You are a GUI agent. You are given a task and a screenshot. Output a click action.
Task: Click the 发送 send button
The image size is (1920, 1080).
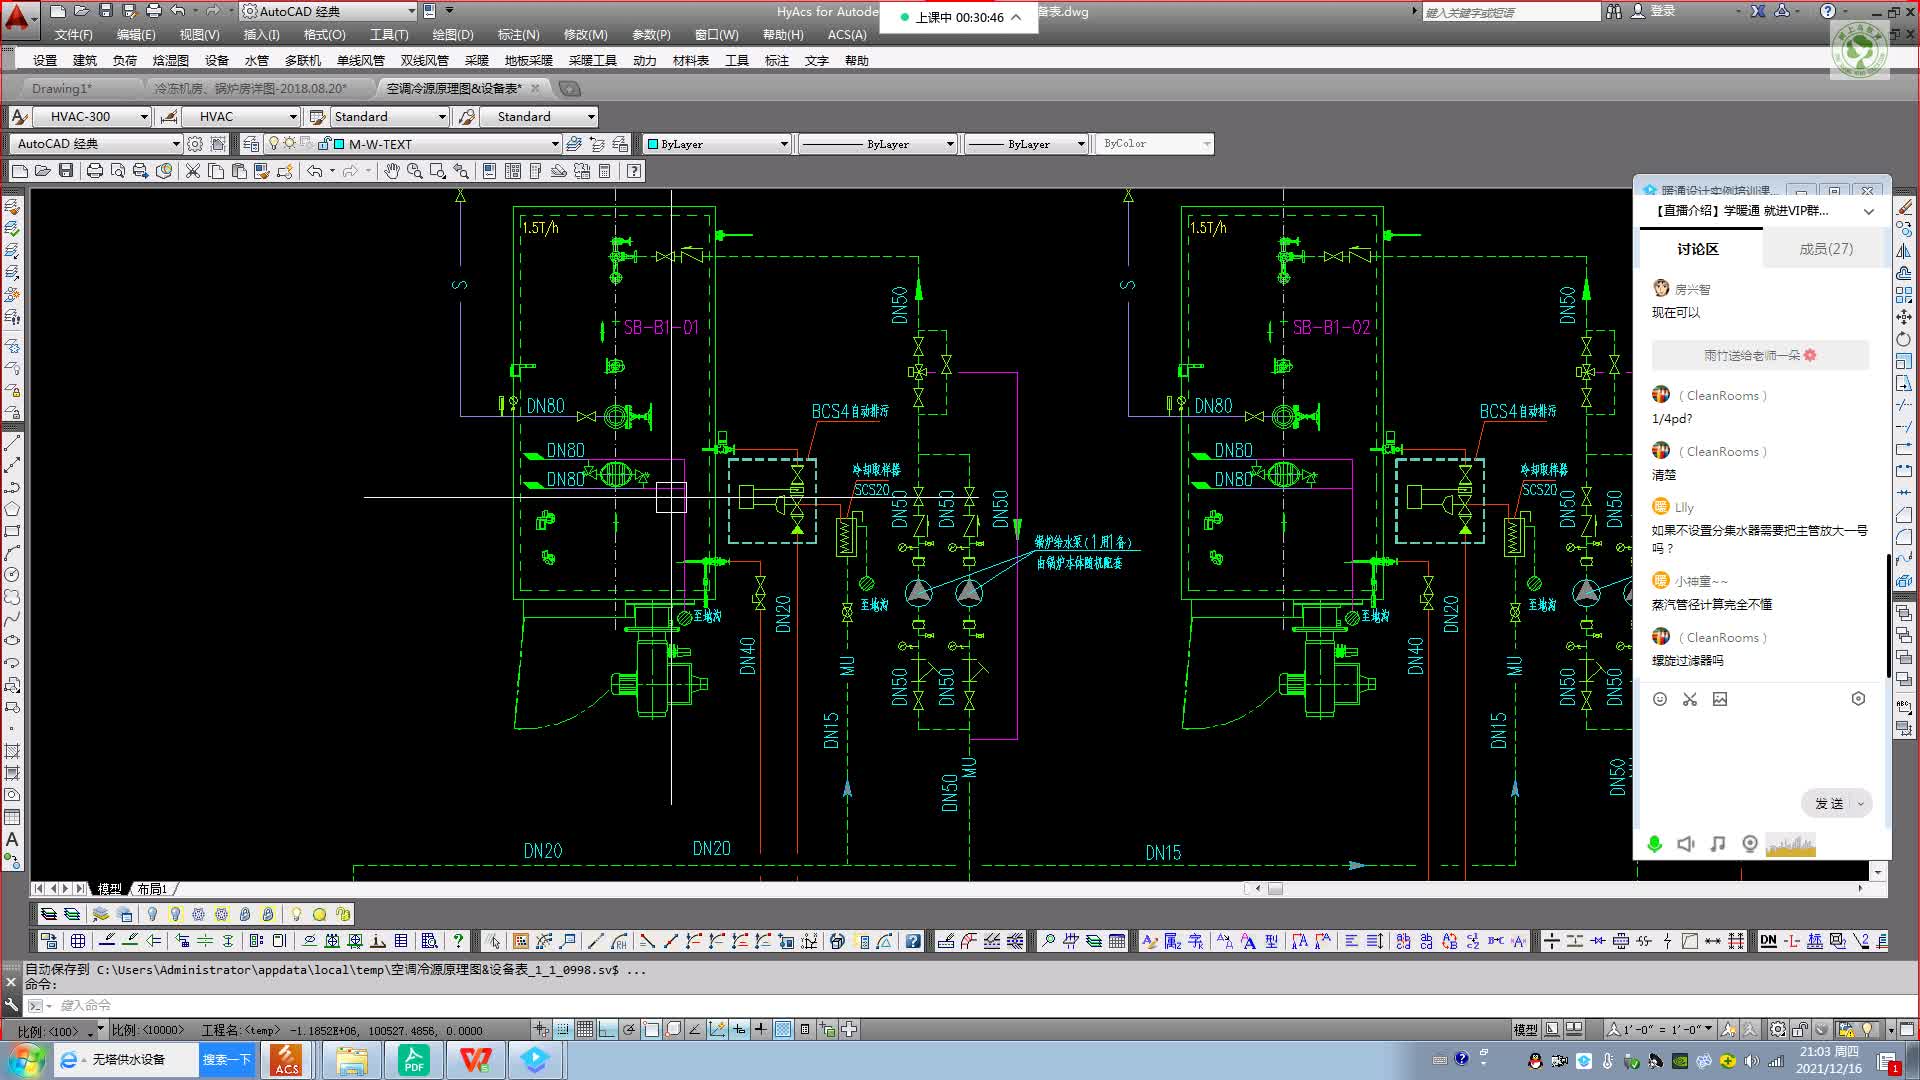pos(1828,804)
